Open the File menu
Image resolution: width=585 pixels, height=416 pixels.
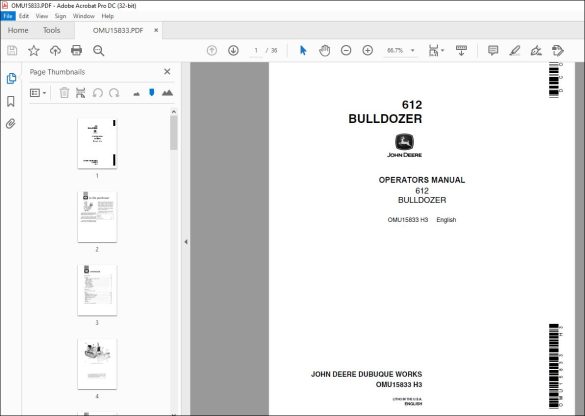click(8, 16)
